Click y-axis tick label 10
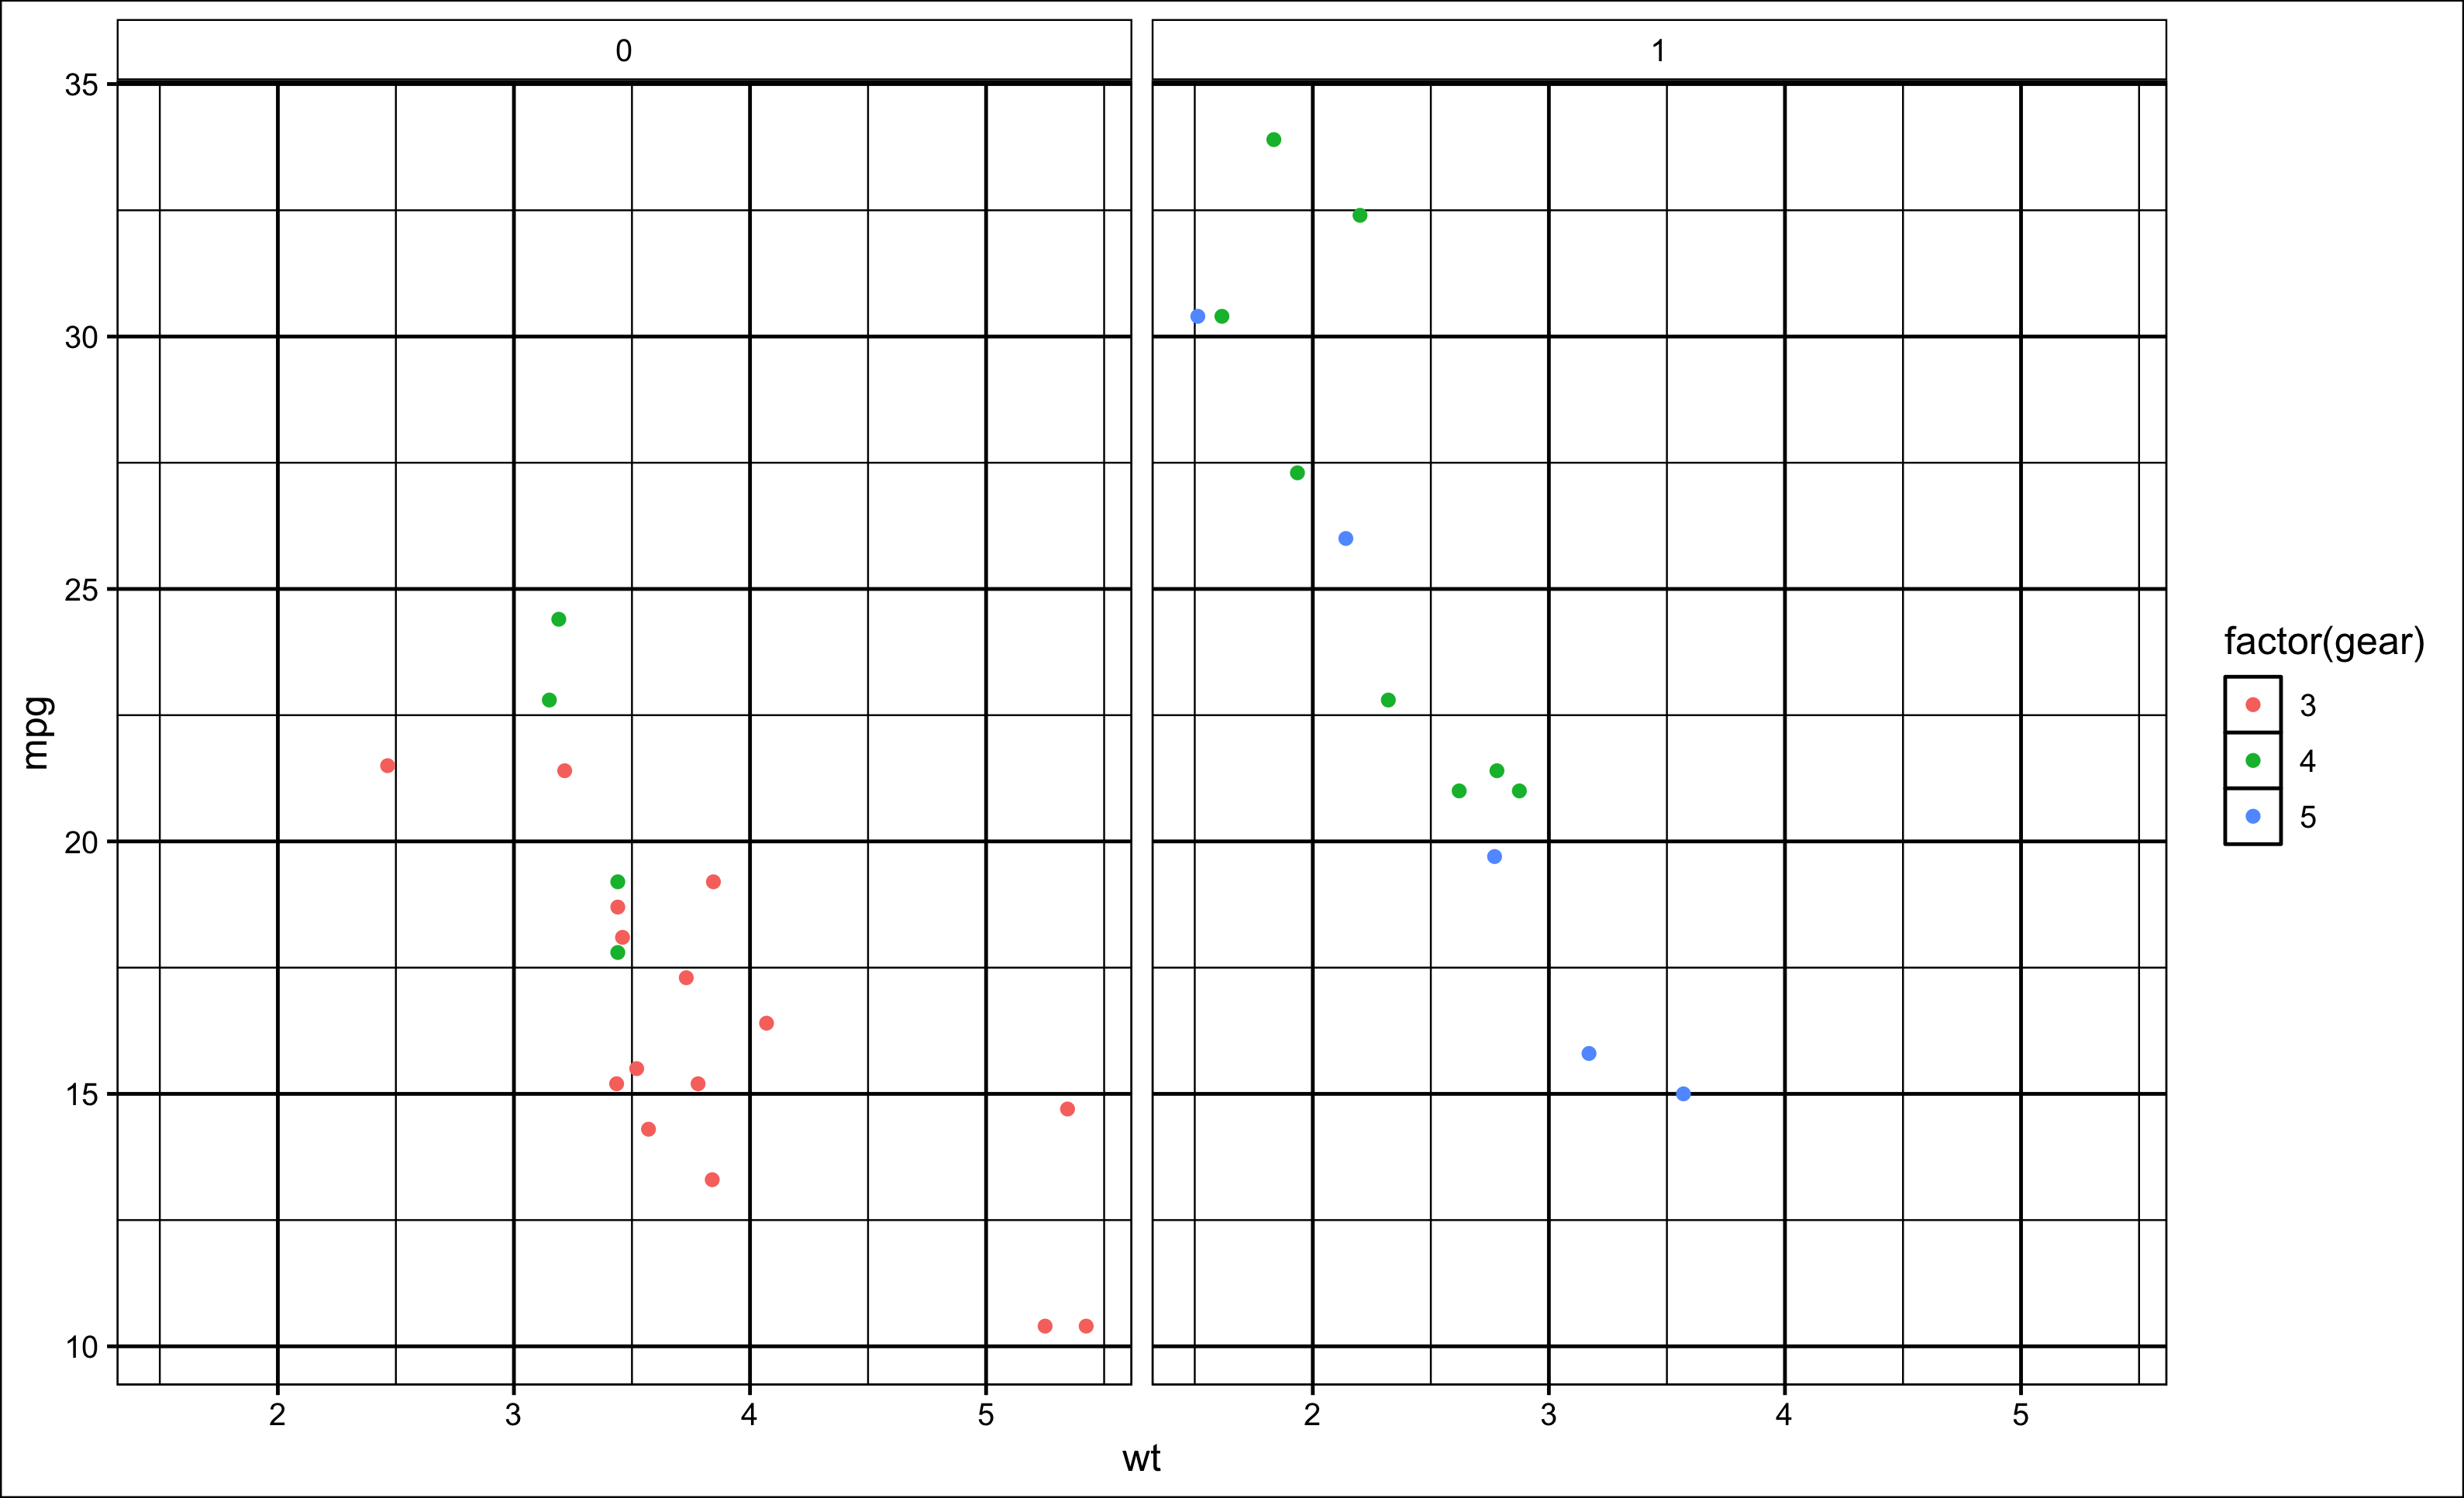The height and width of the screenshot is (1498, 2464). (x=82, y=1347)
